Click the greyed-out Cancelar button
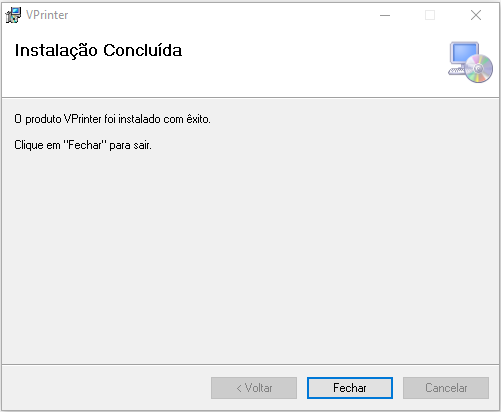The width and height of the screenshot is (501, 412). (x=446, y=388)
